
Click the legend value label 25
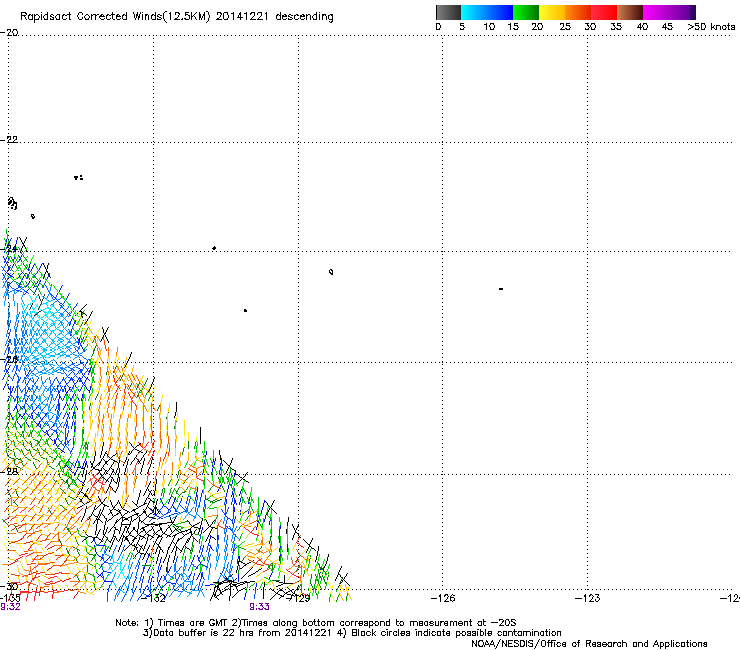click(565, 27)
